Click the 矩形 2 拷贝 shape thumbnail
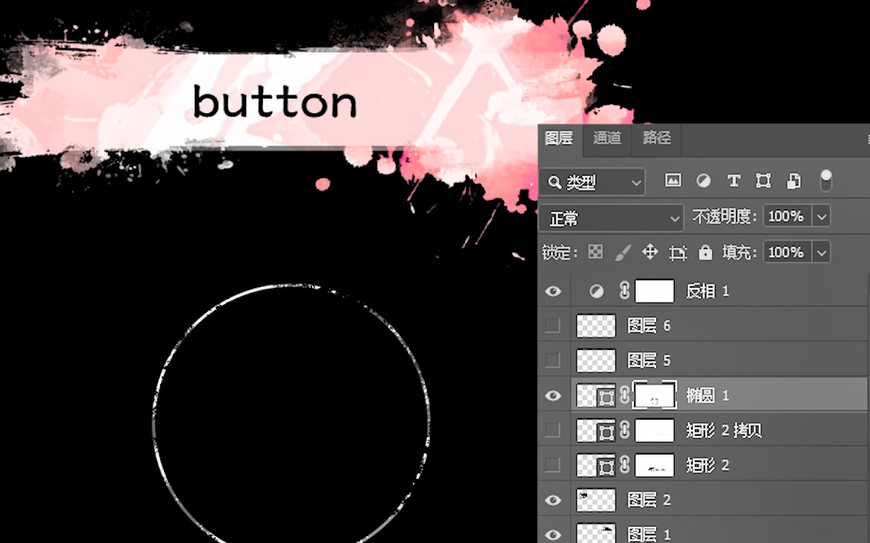The width and height of the screenshot is (870, 543). click(596, 430)
